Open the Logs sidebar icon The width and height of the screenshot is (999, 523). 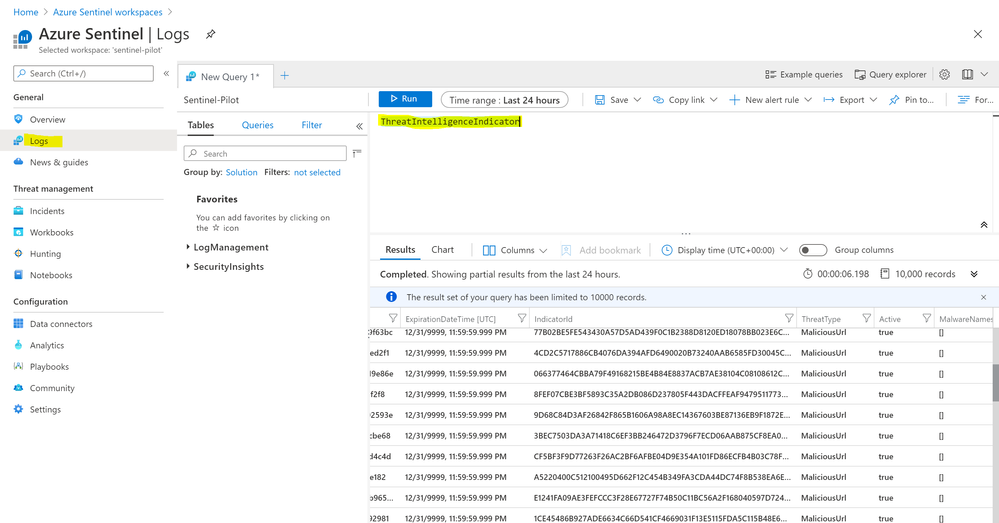18,141
